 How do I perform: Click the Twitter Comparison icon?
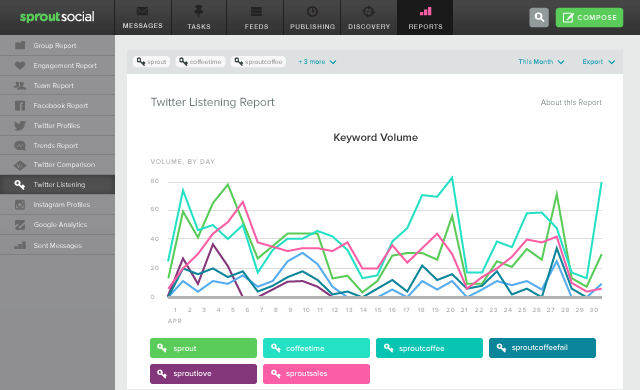tap(20, 165)
